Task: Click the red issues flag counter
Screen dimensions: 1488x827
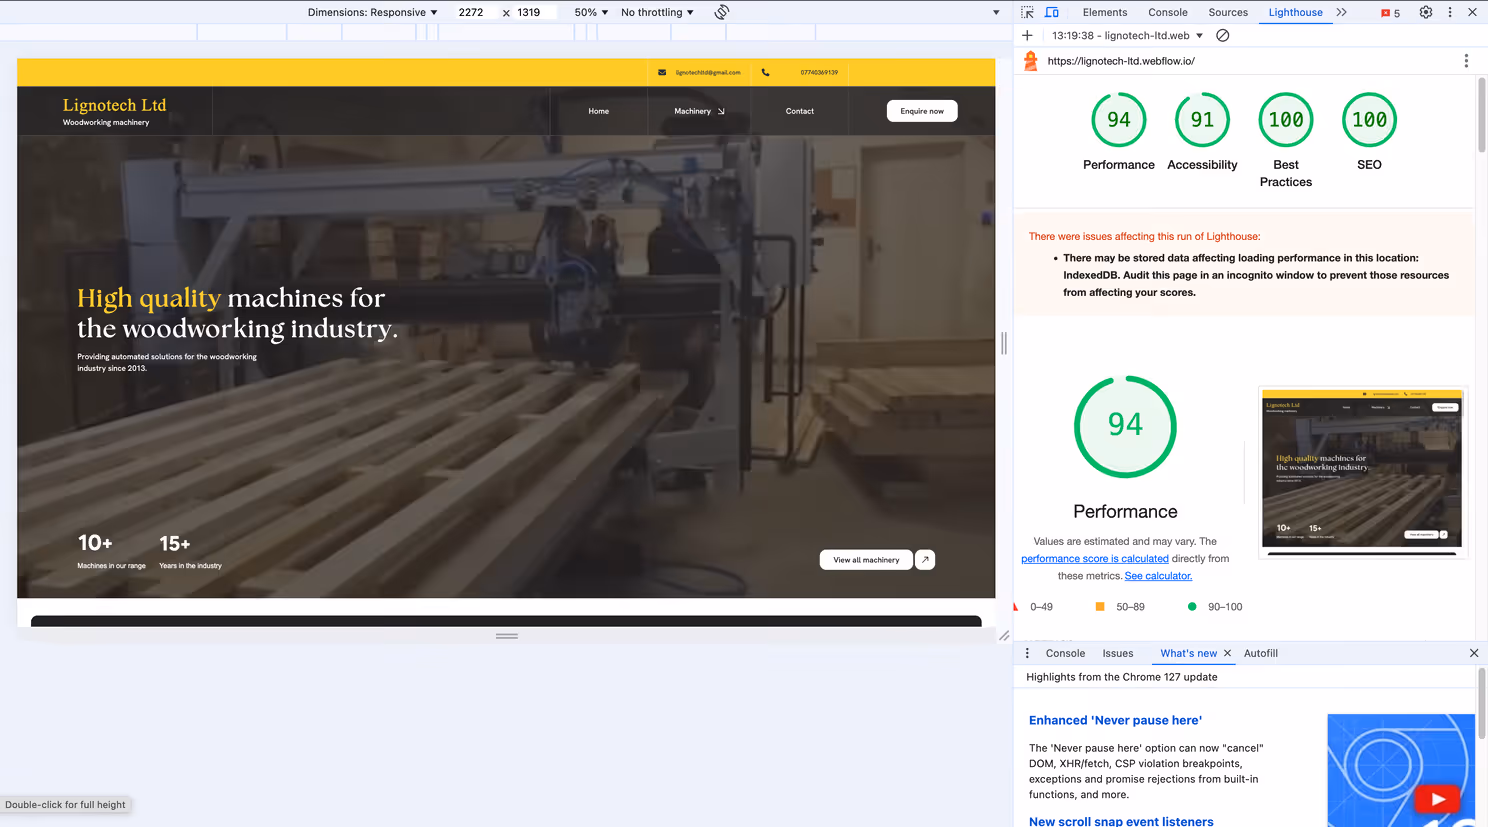Action: [1390, 13]
